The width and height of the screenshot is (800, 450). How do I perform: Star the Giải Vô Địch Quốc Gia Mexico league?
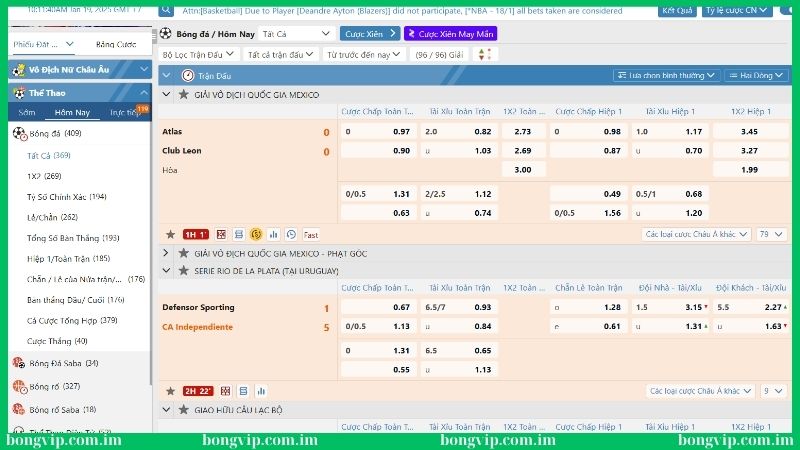(183, 94)
